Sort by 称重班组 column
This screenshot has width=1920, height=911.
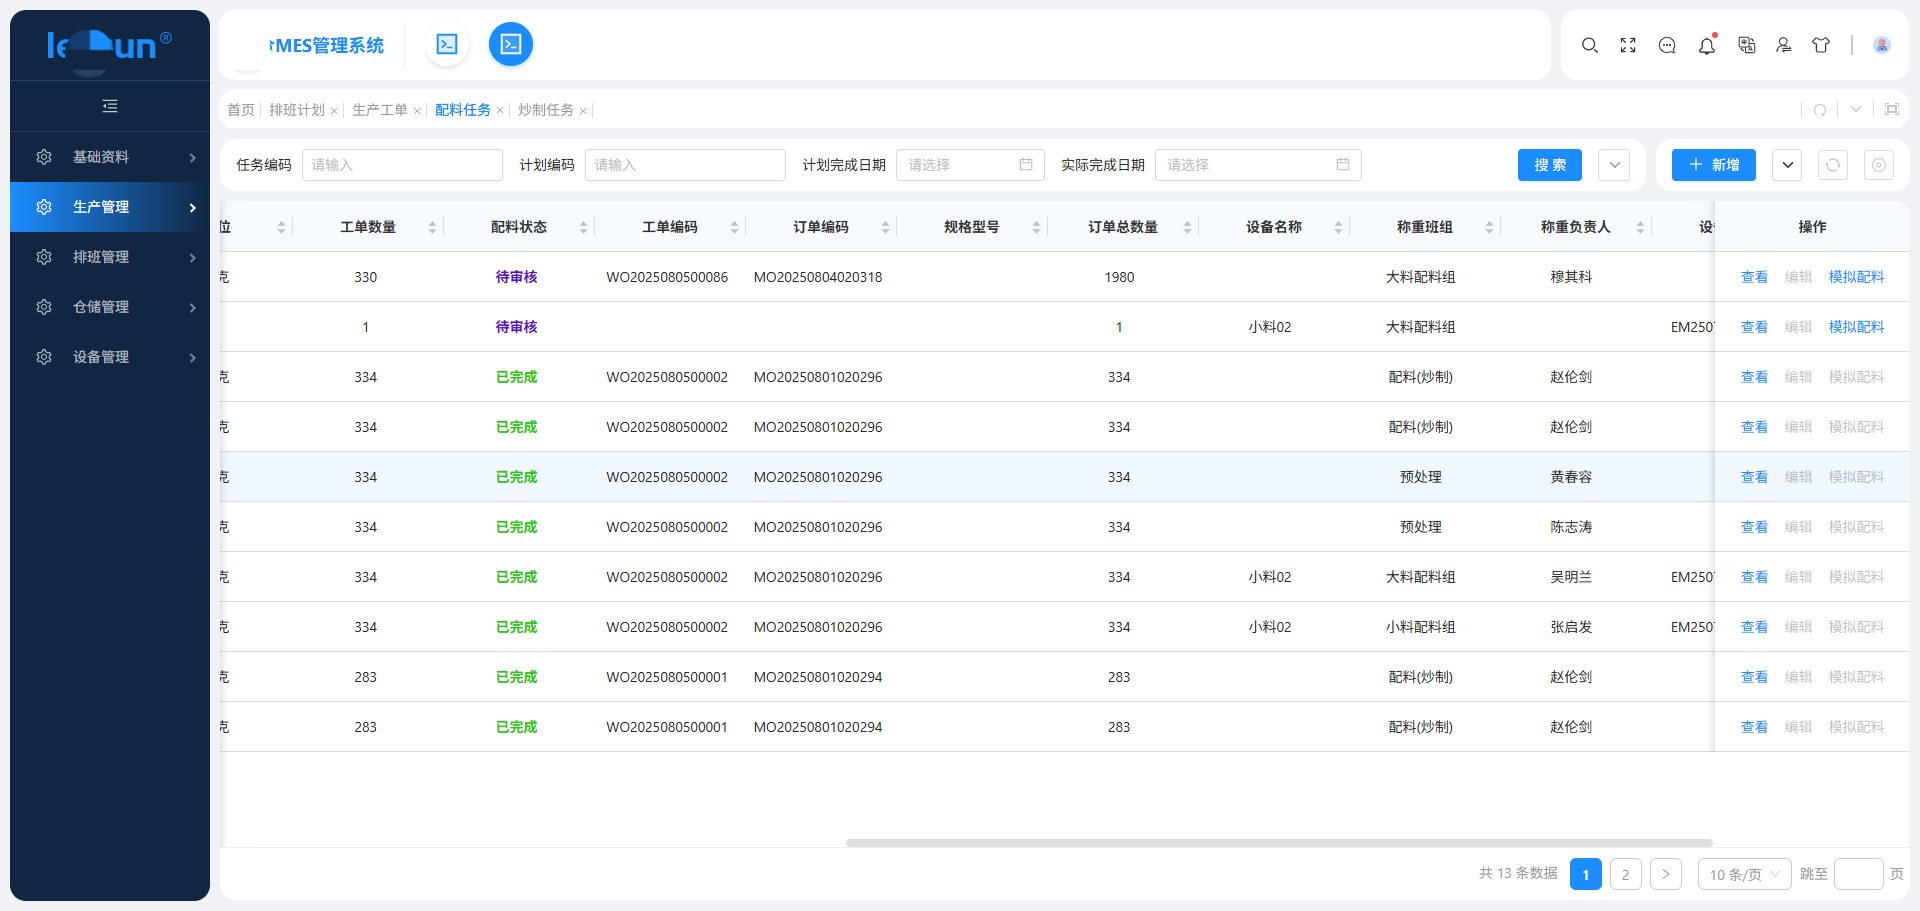[x=1489, y=228]
